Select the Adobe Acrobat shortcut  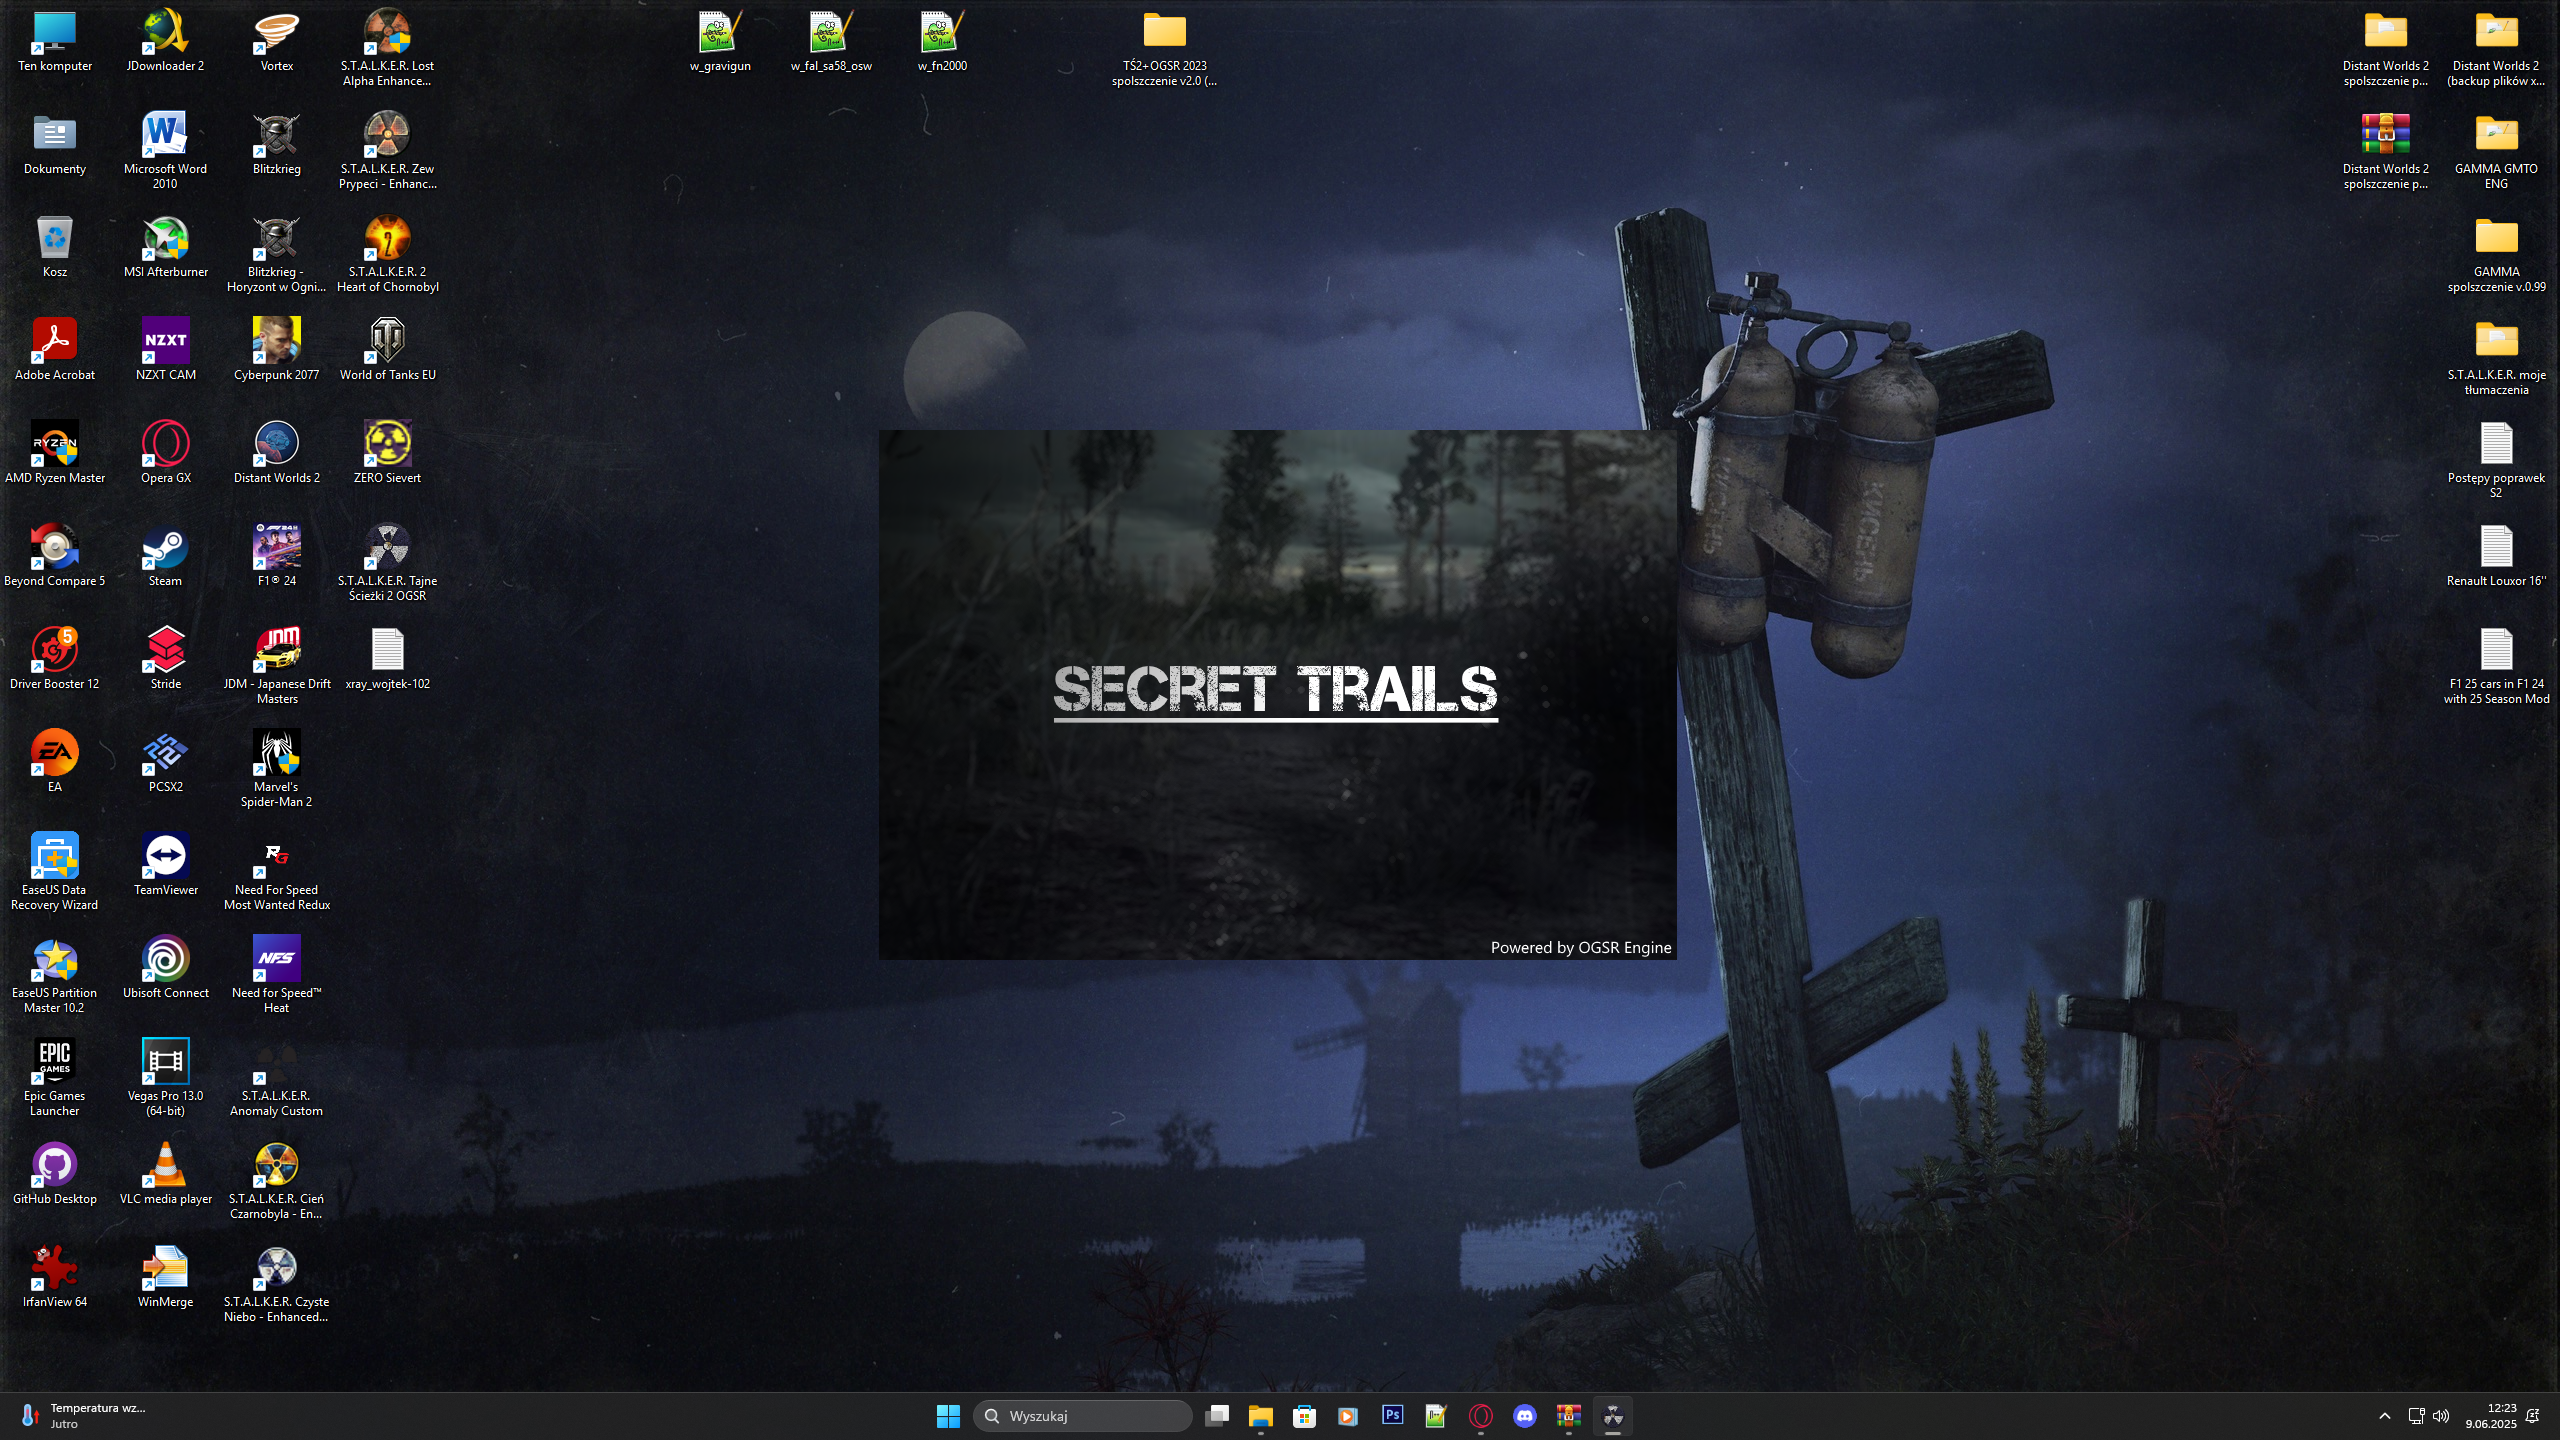coord(54,351)
